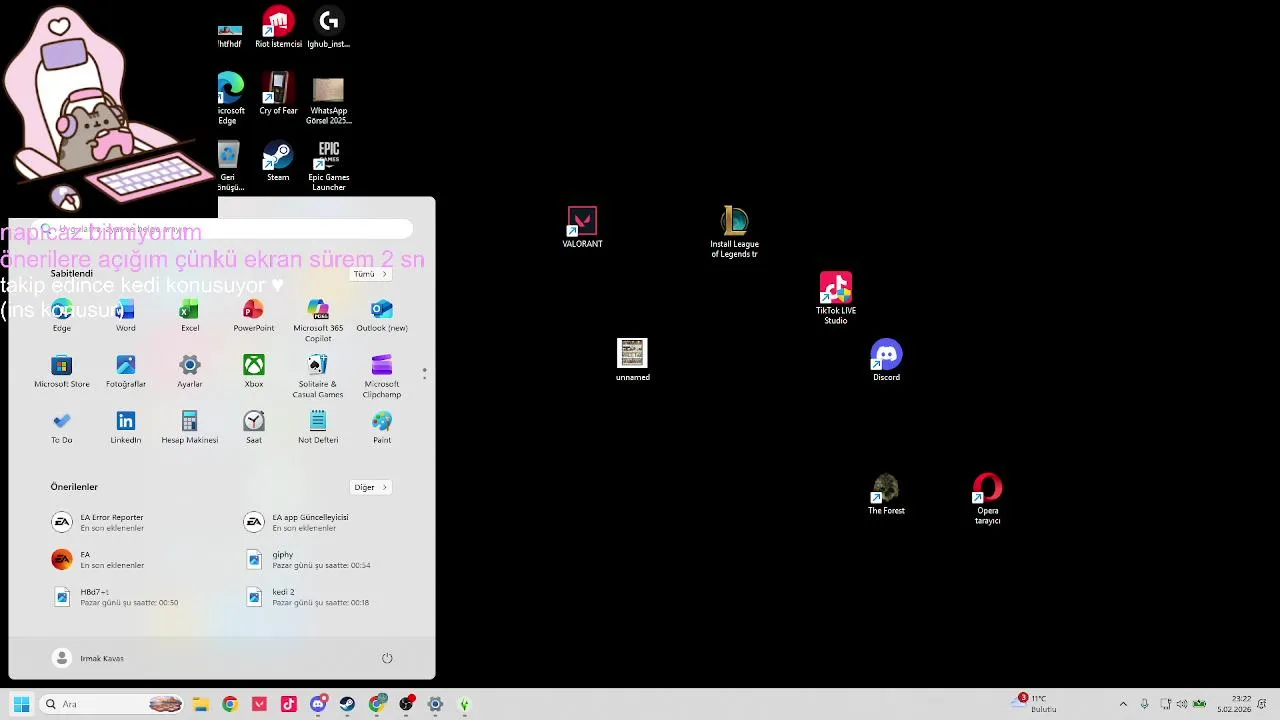Image resolution: width=1280 pixels, height=720 pixels.
Task: Open Excel from pinned Start apps
Action: click(190, 315)
